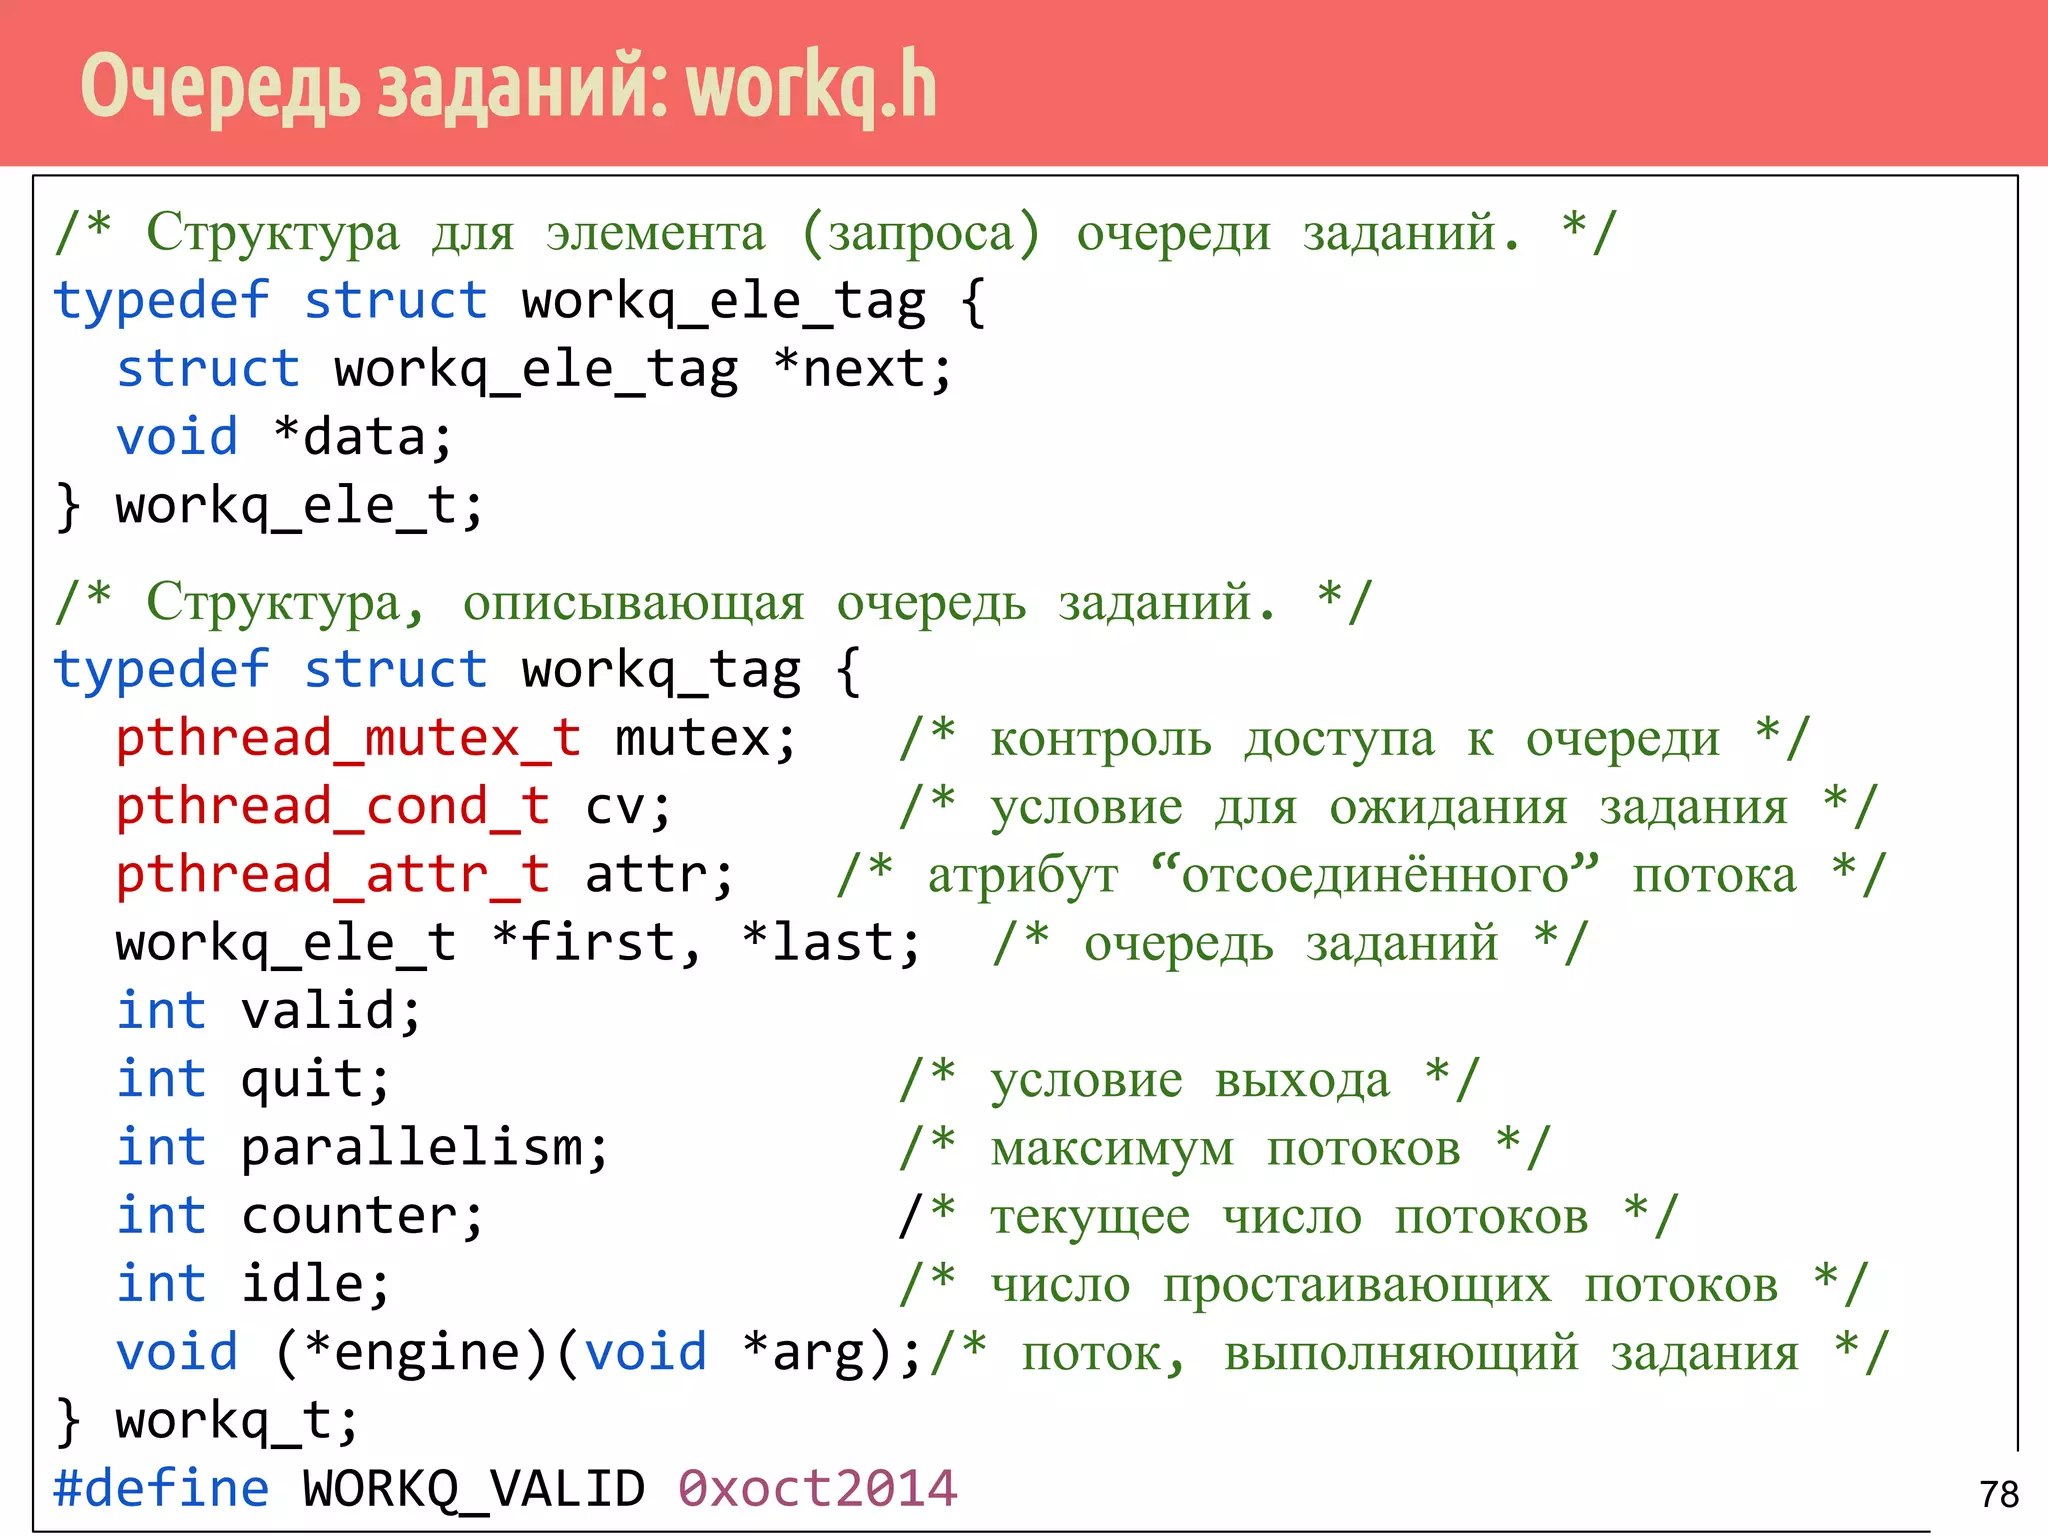Screen dimensions: 2048x1536
Task: Click the line 'typedef struct workq_ele_tag {'
Action: [520, 302]
